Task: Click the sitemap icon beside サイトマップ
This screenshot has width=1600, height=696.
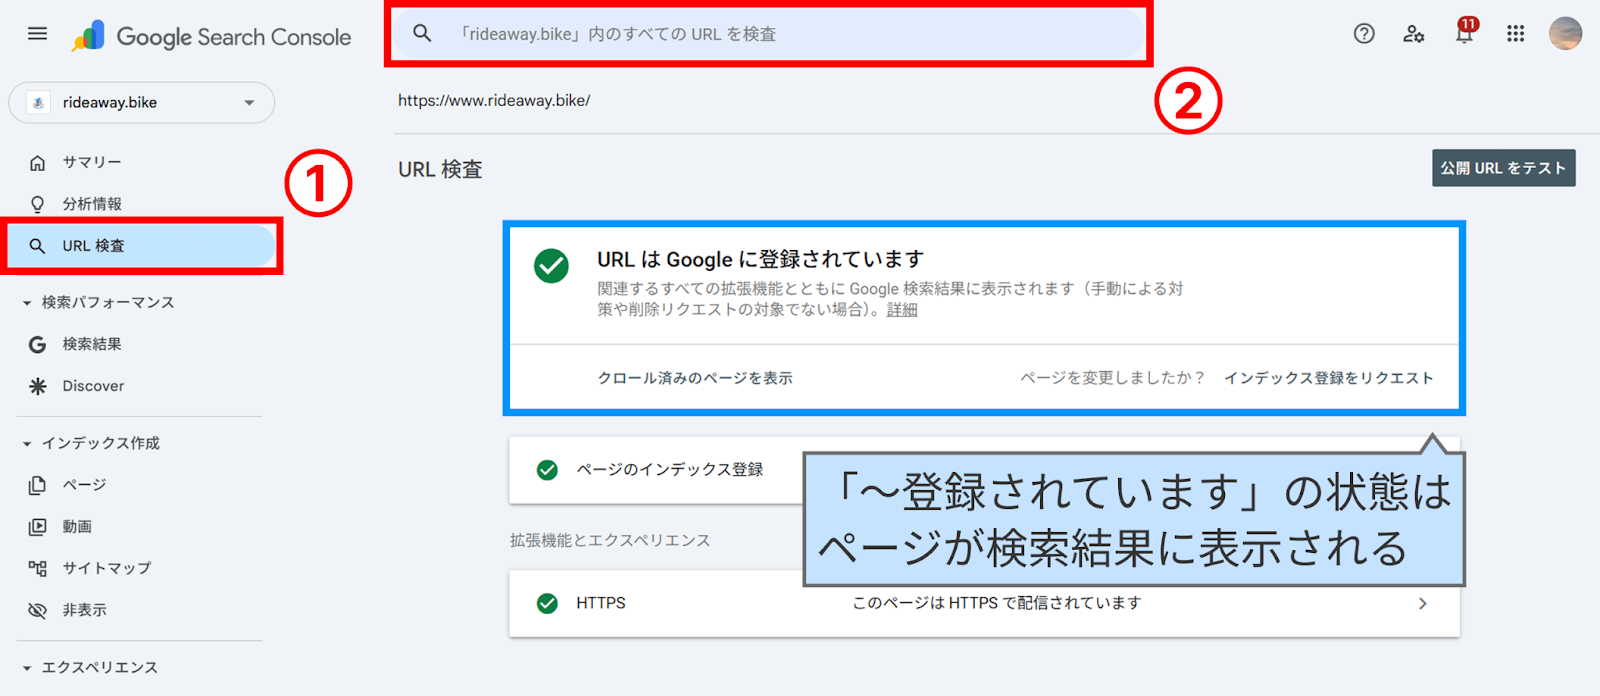Action: coord(37,568)
